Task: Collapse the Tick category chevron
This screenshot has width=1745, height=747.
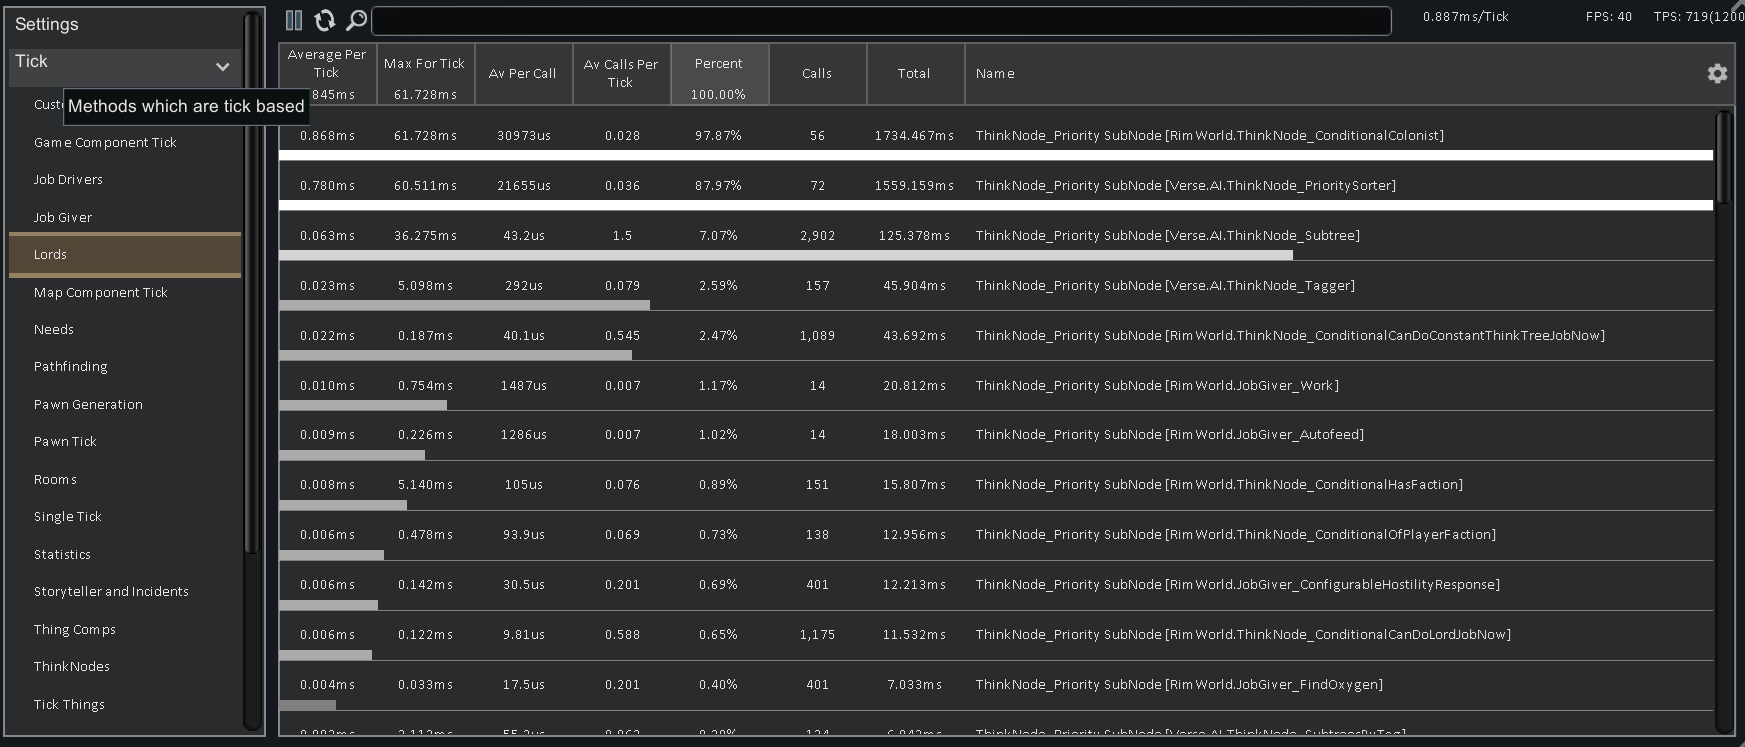Action: pyautogui.click(x=222, y=67)
